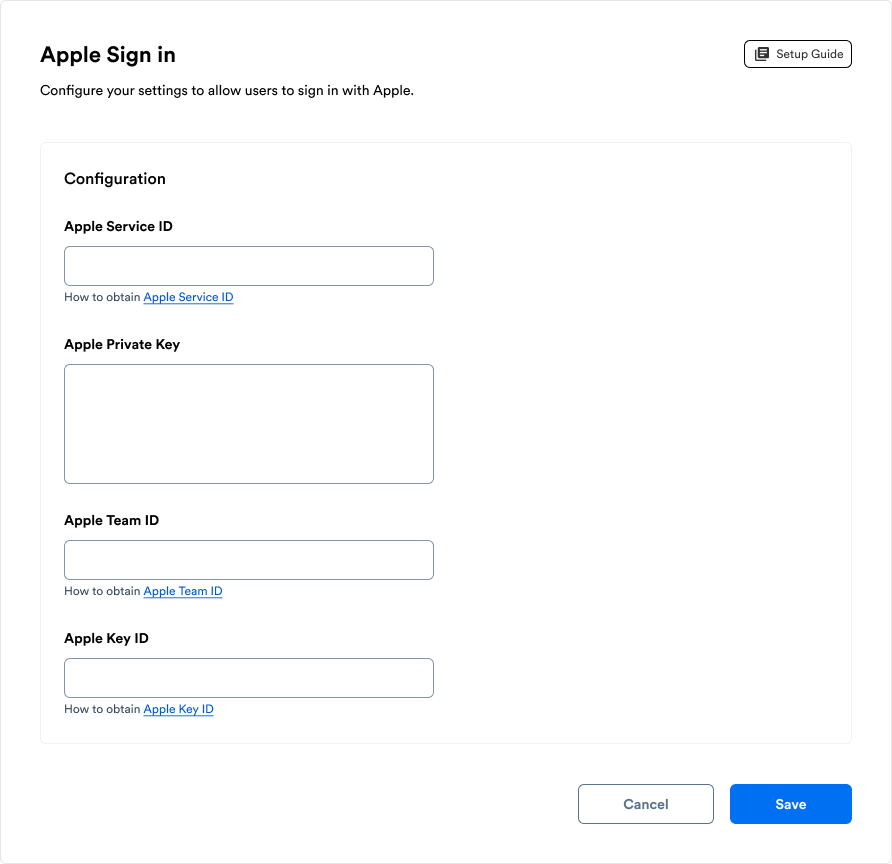Image resolution: width=892 pixels, height=864 pixels.
Task: Cancel the configuration changes
Action: click(x=645, y=804)
